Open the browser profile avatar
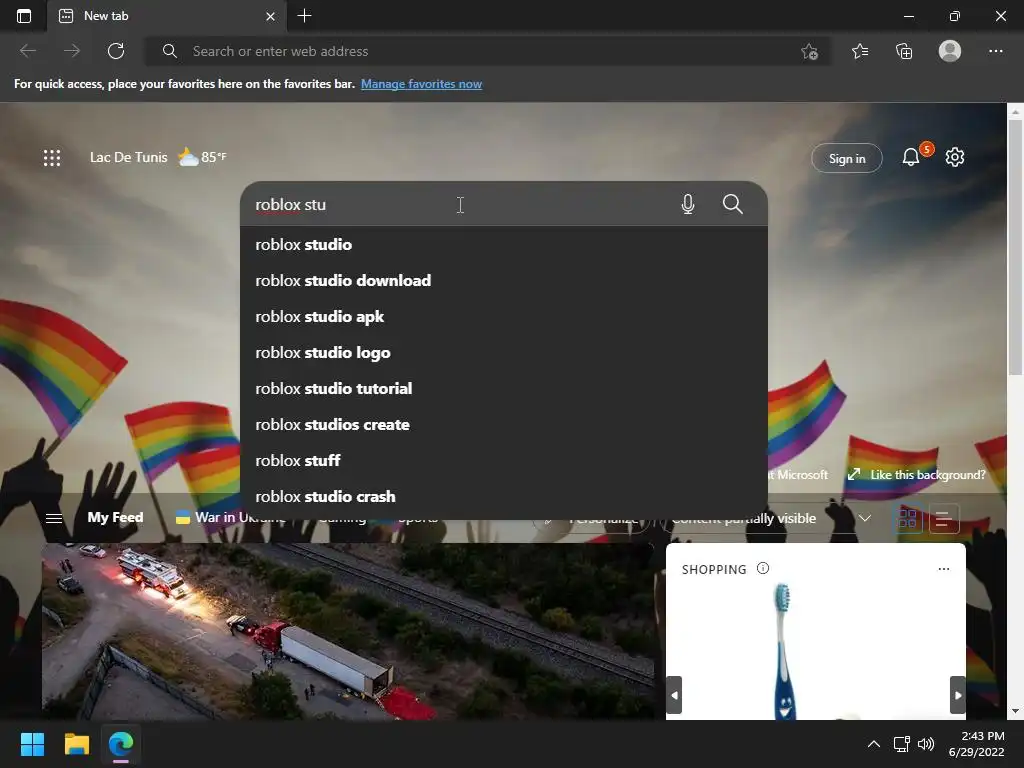The image size is (1024, 768). coord(950,51)
